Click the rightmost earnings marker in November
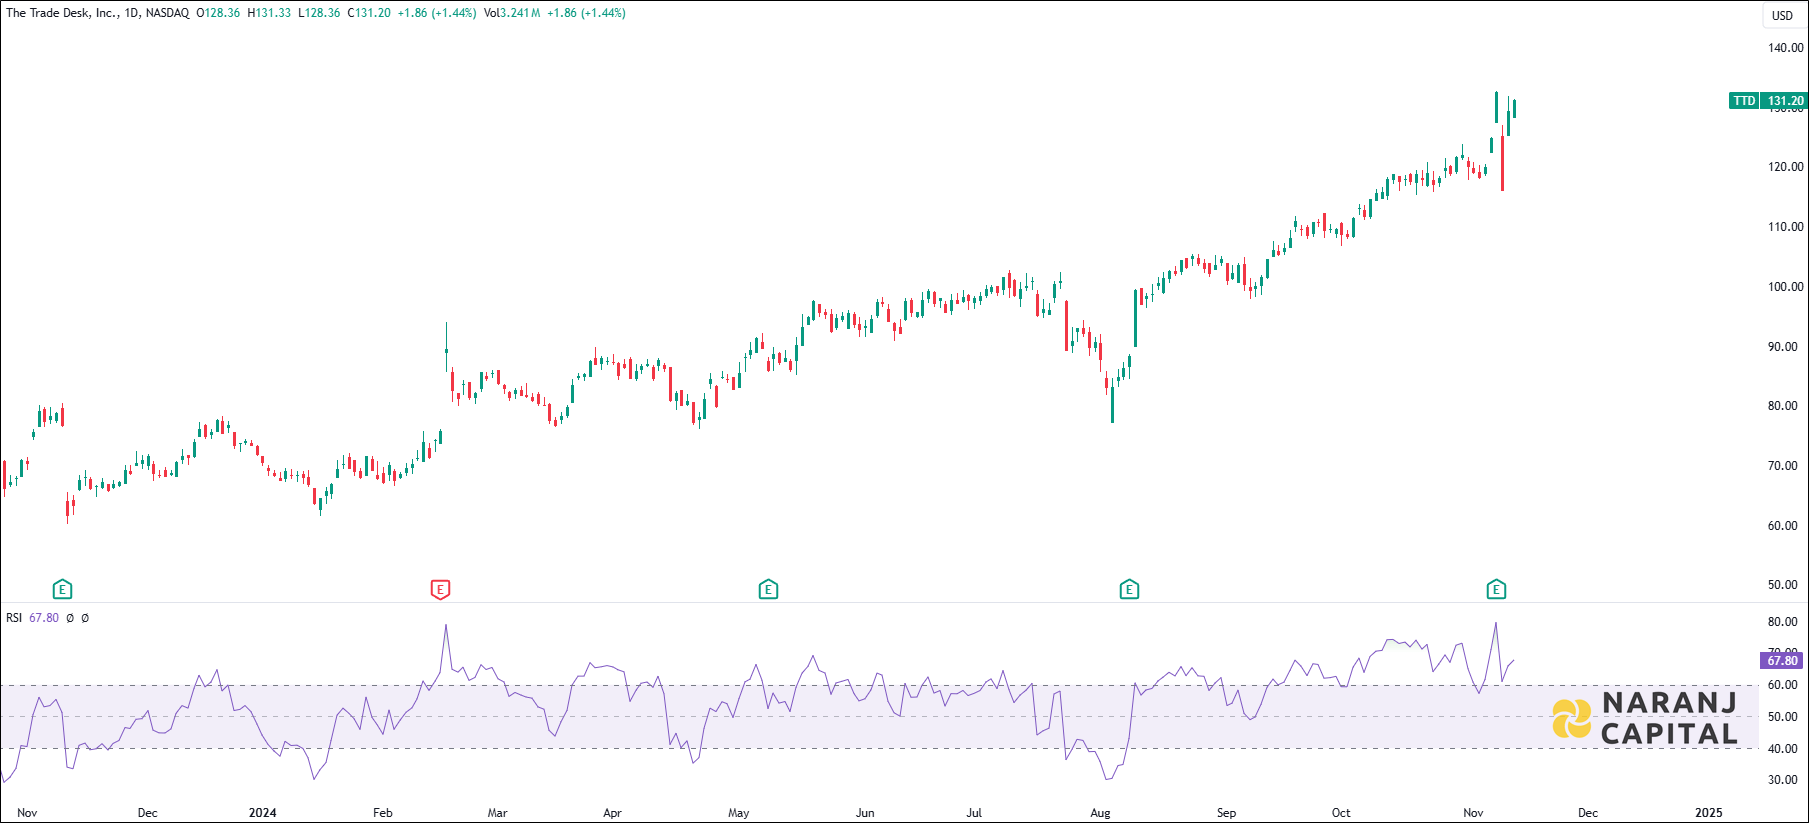1809x823 pixels. (1496, 589)
